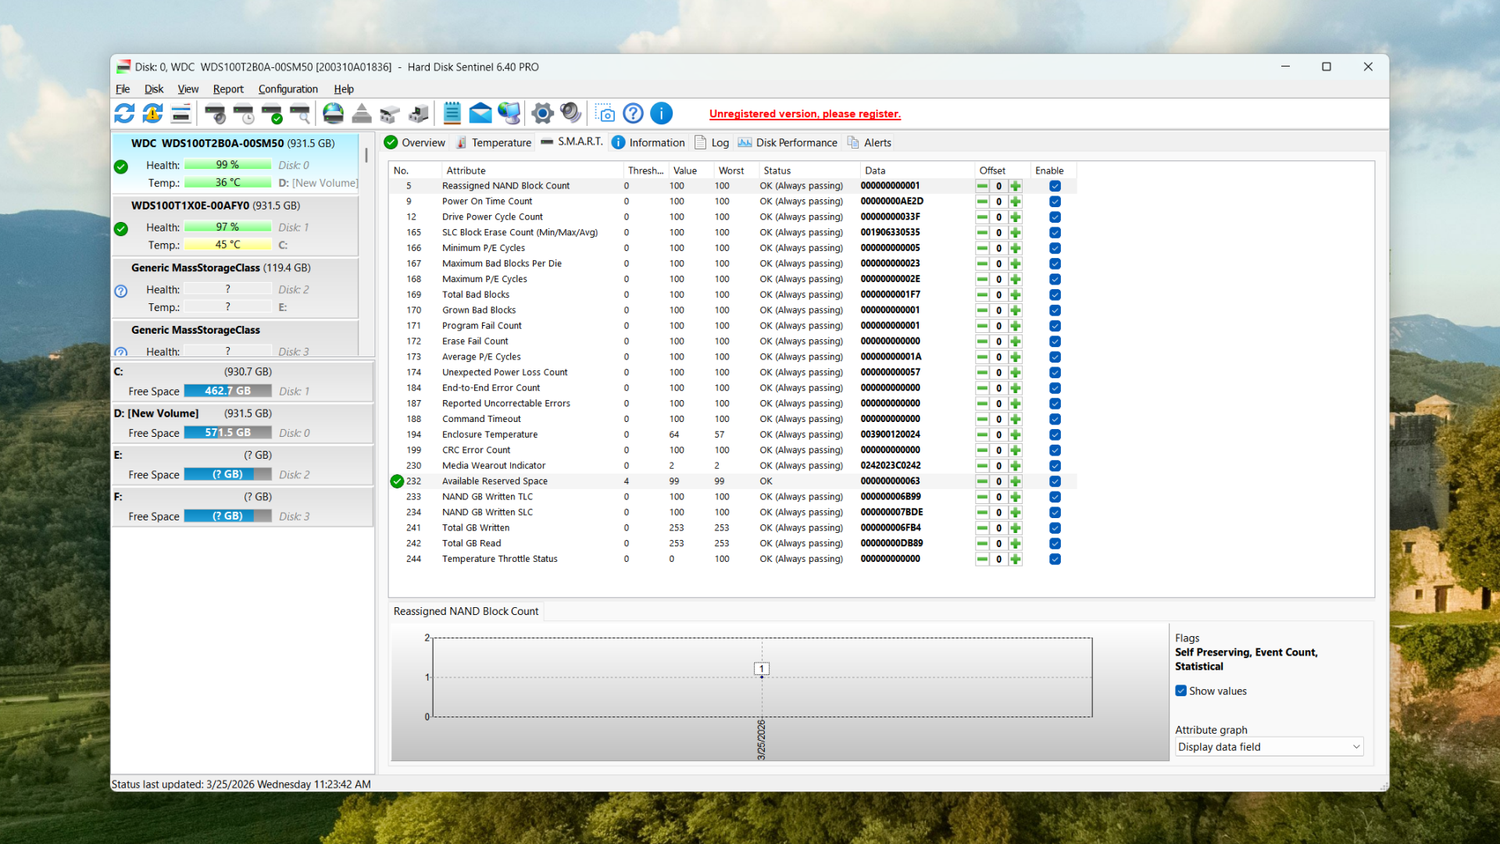This screenshot has height=844, width=1500.
Task: Toggle Enable checkbox for Temperature Throttle Status
Action: click(x=1055, y=559)
